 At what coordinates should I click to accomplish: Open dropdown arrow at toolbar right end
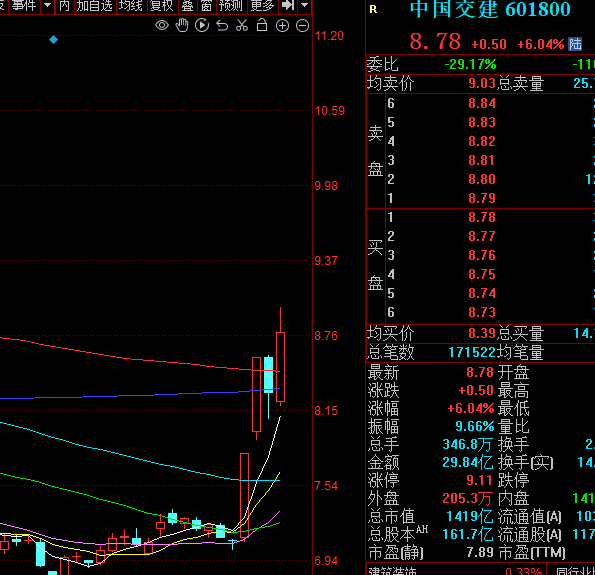coord(304,6)
